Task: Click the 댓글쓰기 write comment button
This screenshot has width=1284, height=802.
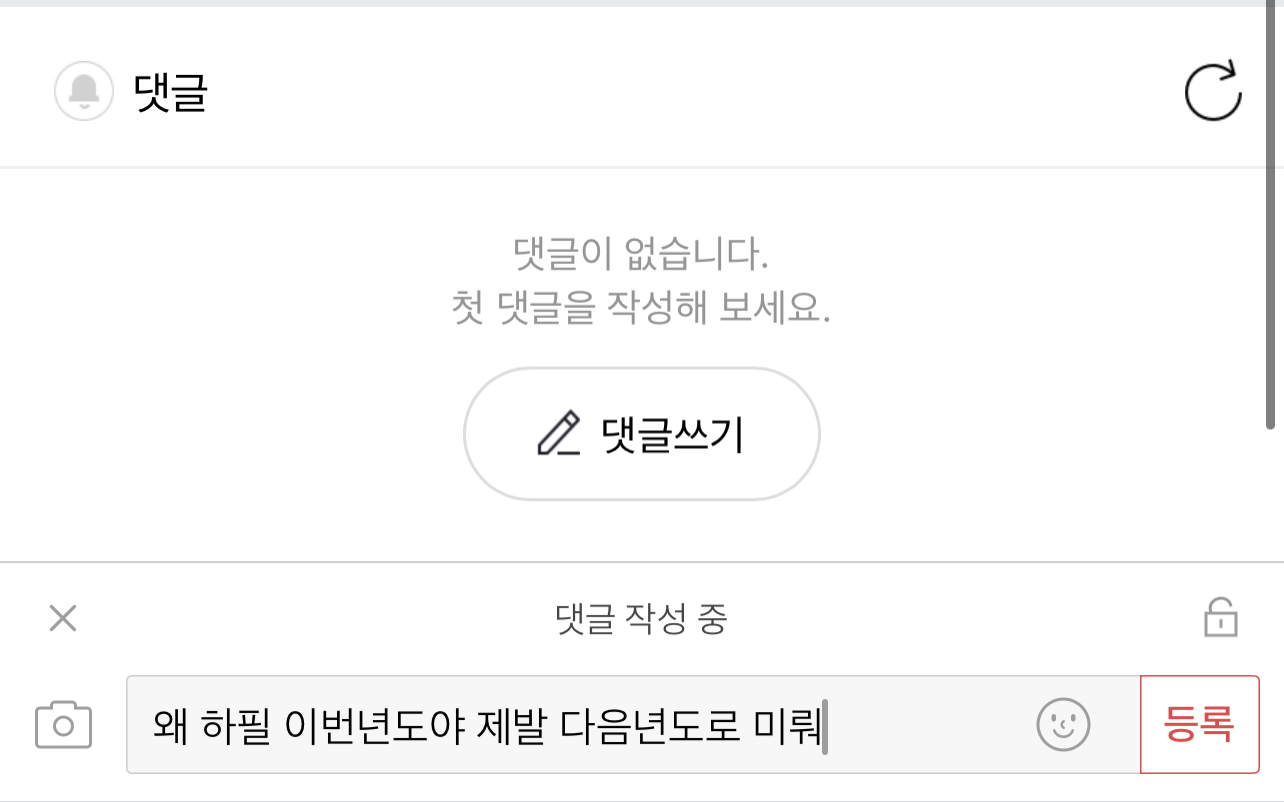Action: pos(641,432)
